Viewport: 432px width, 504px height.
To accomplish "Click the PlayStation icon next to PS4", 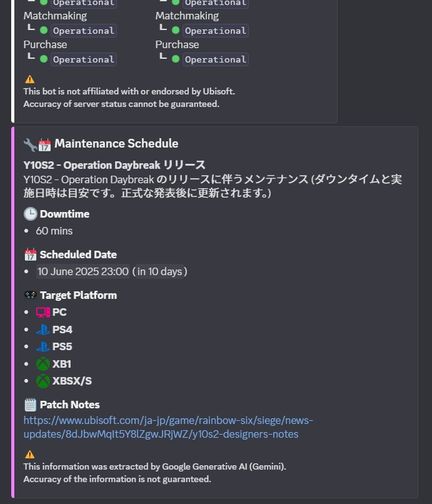I will (43, 330).
